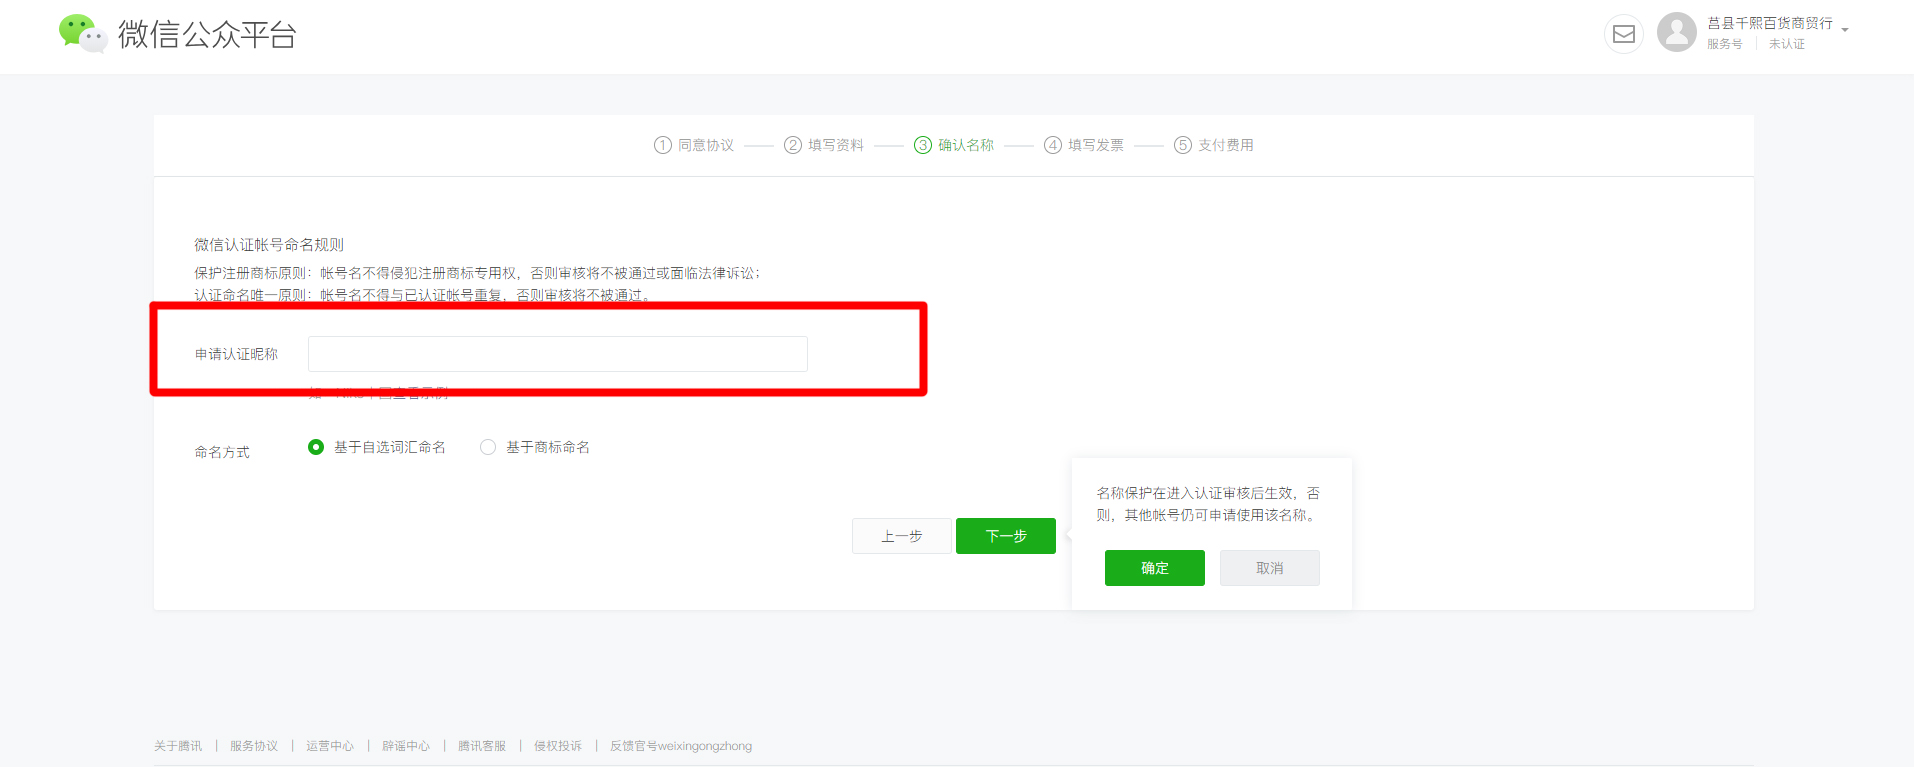Viewport: 1914px width, 767px height.
Task: Dismiss popup with 取消 button
Action: [1270, 568]
